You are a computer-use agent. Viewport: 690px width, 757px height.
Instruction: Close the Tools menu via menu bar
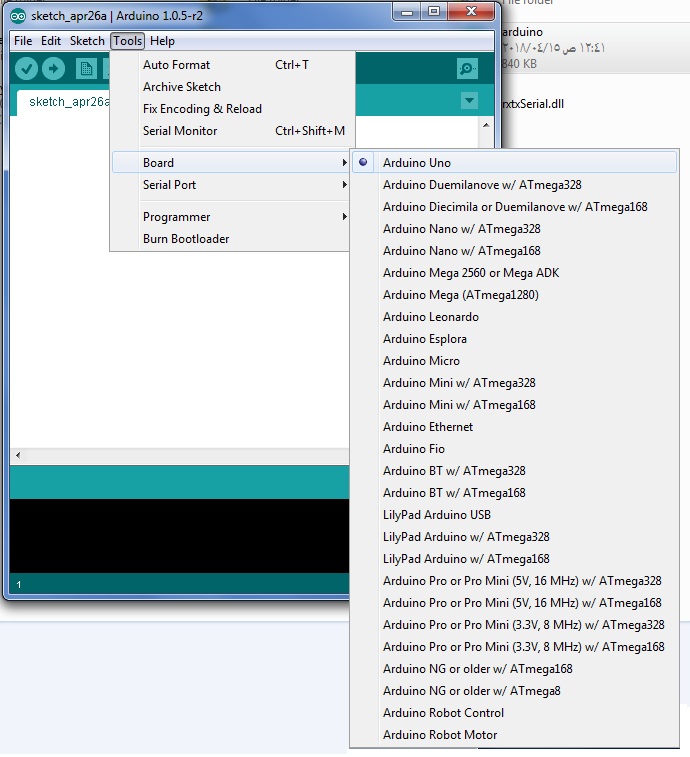tap(127, 41)
